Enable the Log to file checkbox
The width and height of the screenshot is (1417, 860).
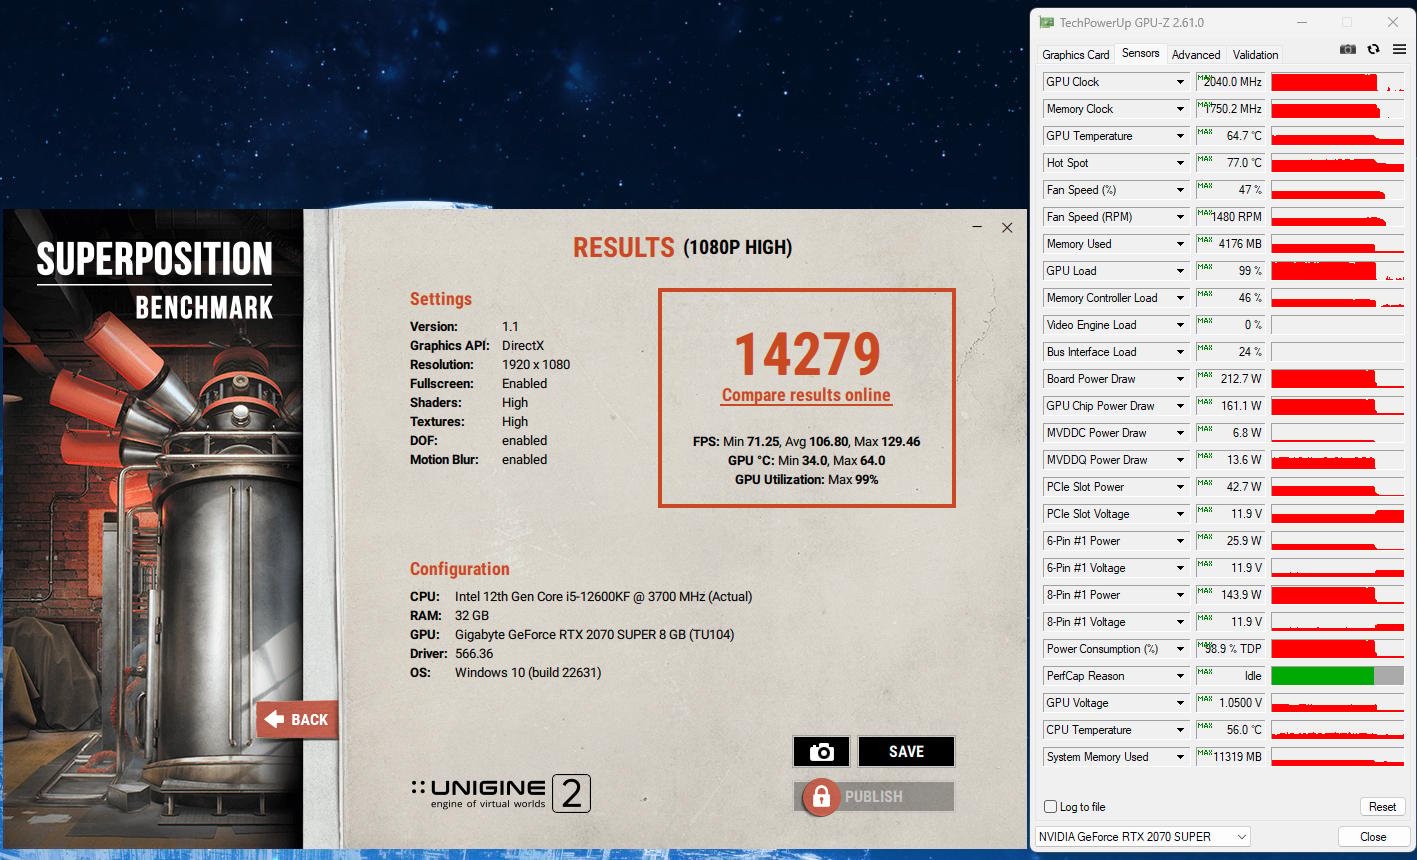pos(1050,807)
